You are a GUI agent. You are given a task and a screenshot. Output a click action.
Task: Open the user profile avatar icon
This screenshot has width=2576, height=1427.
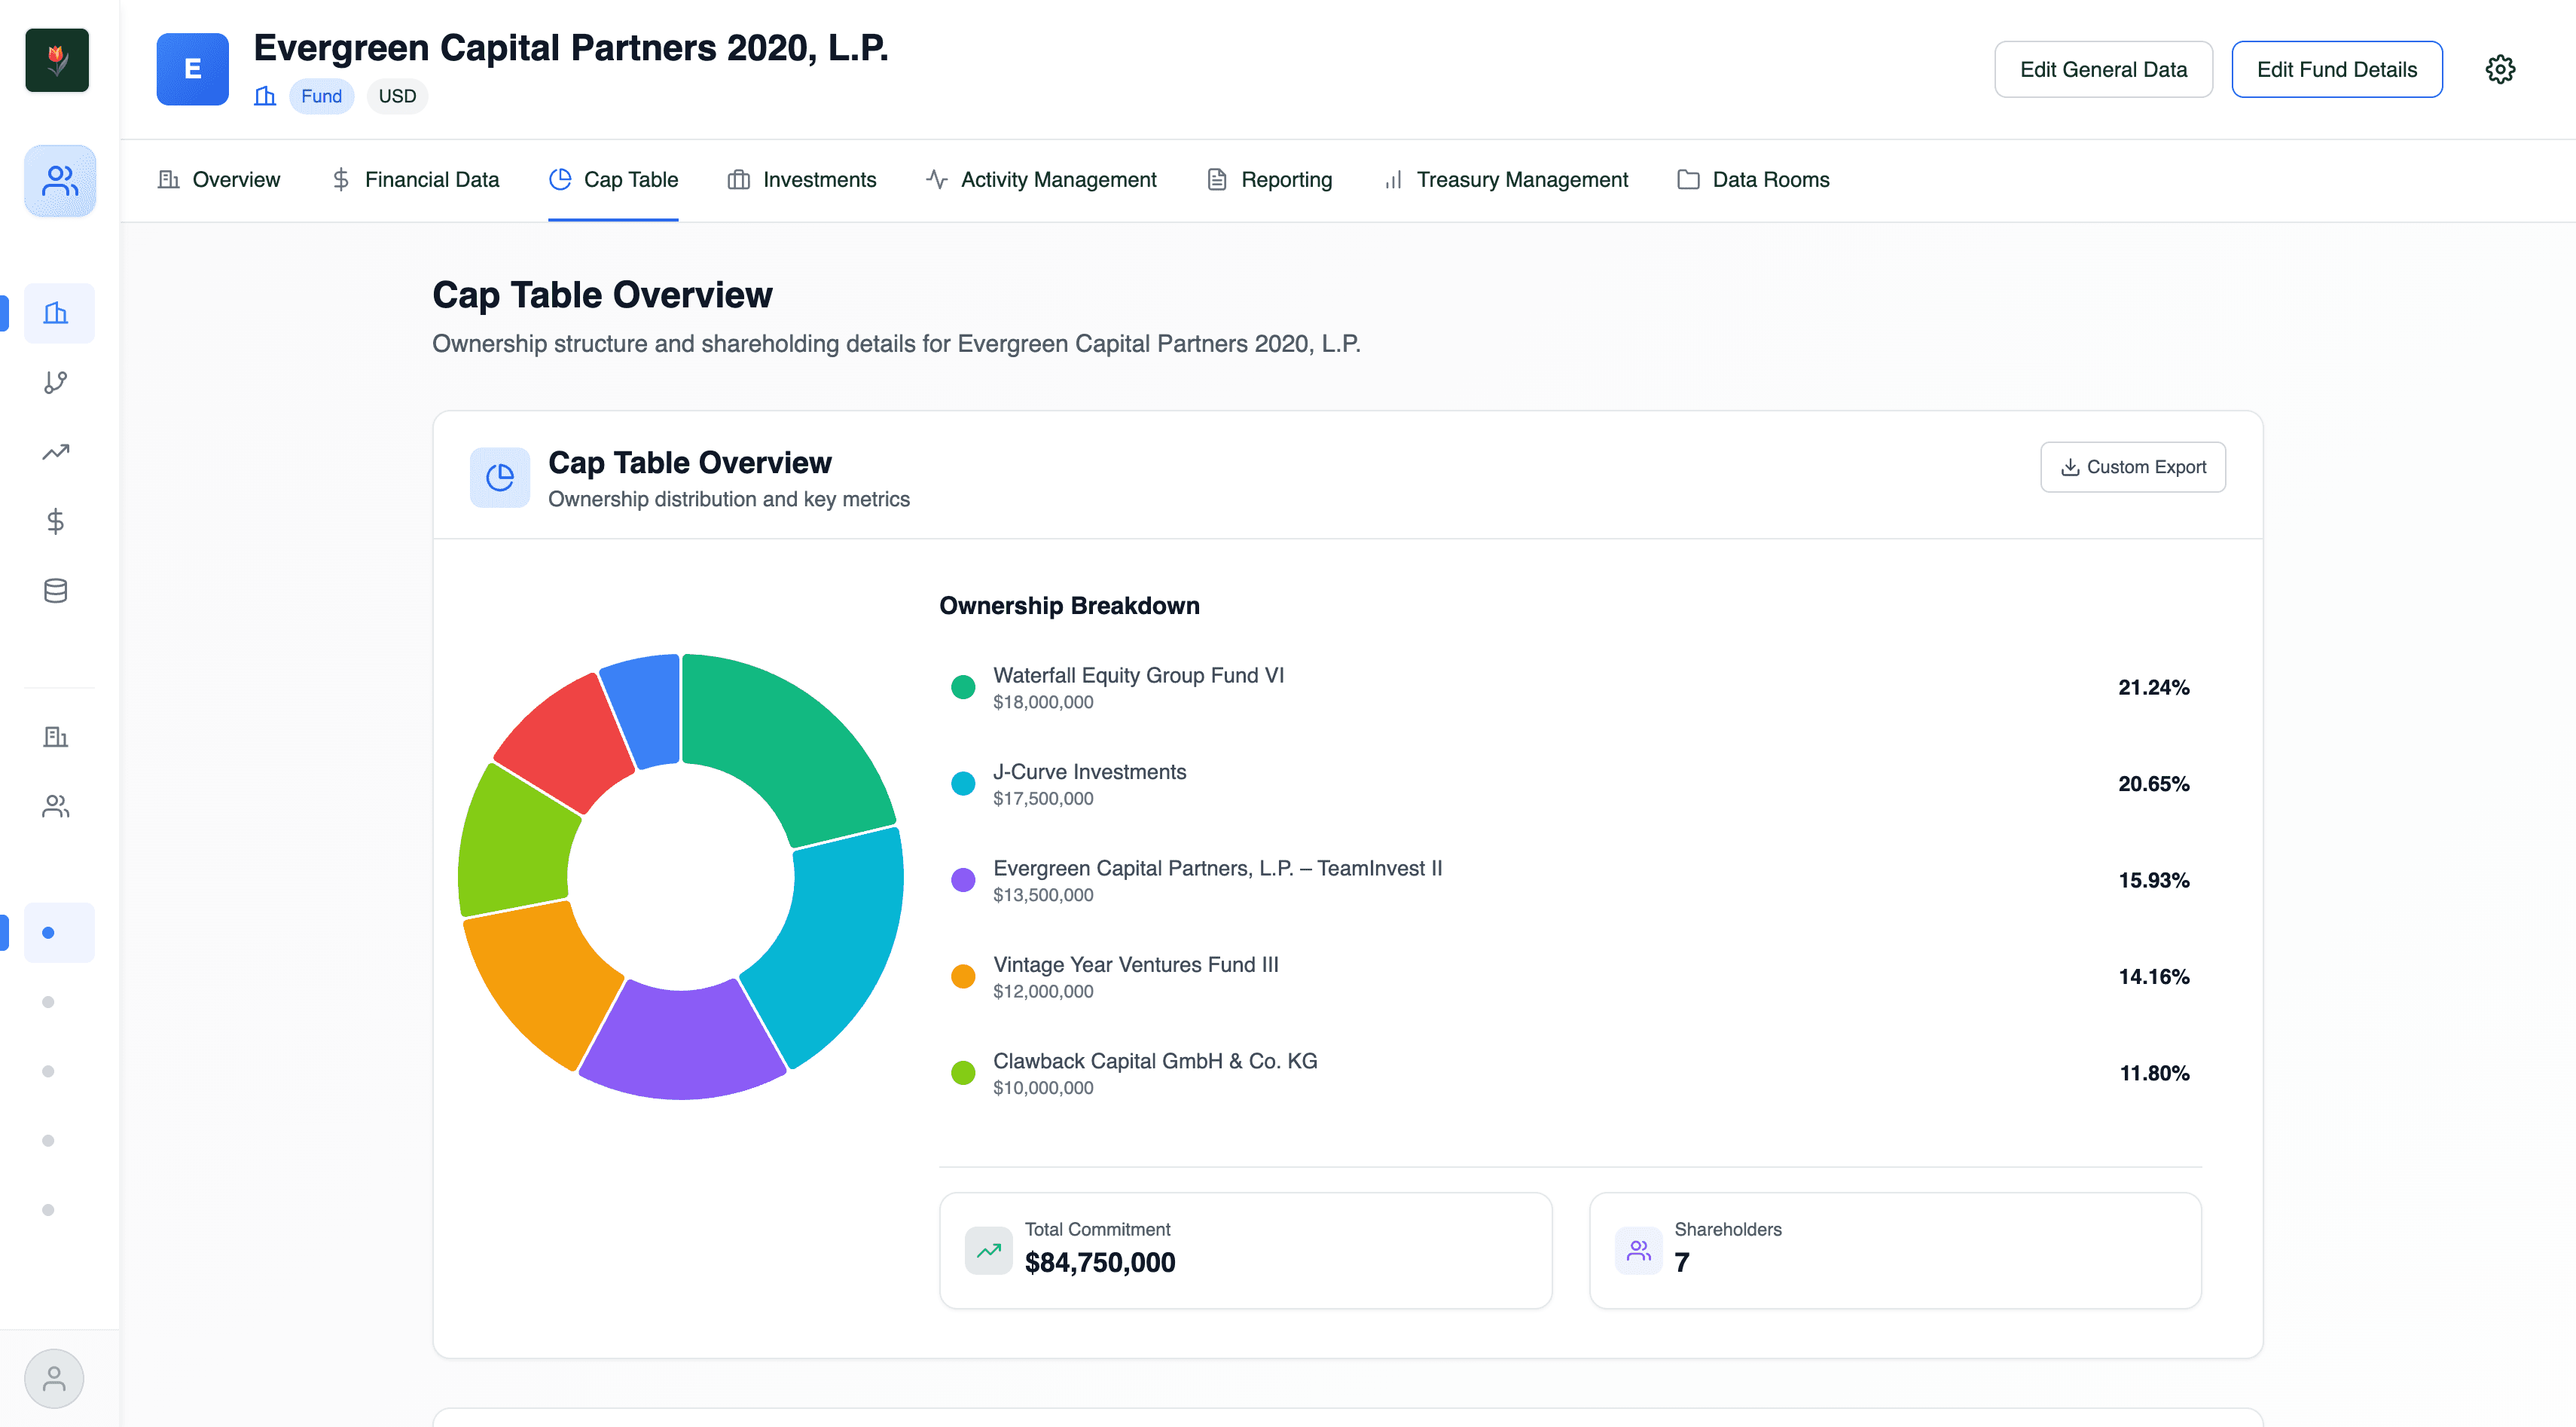[54, 1378]
